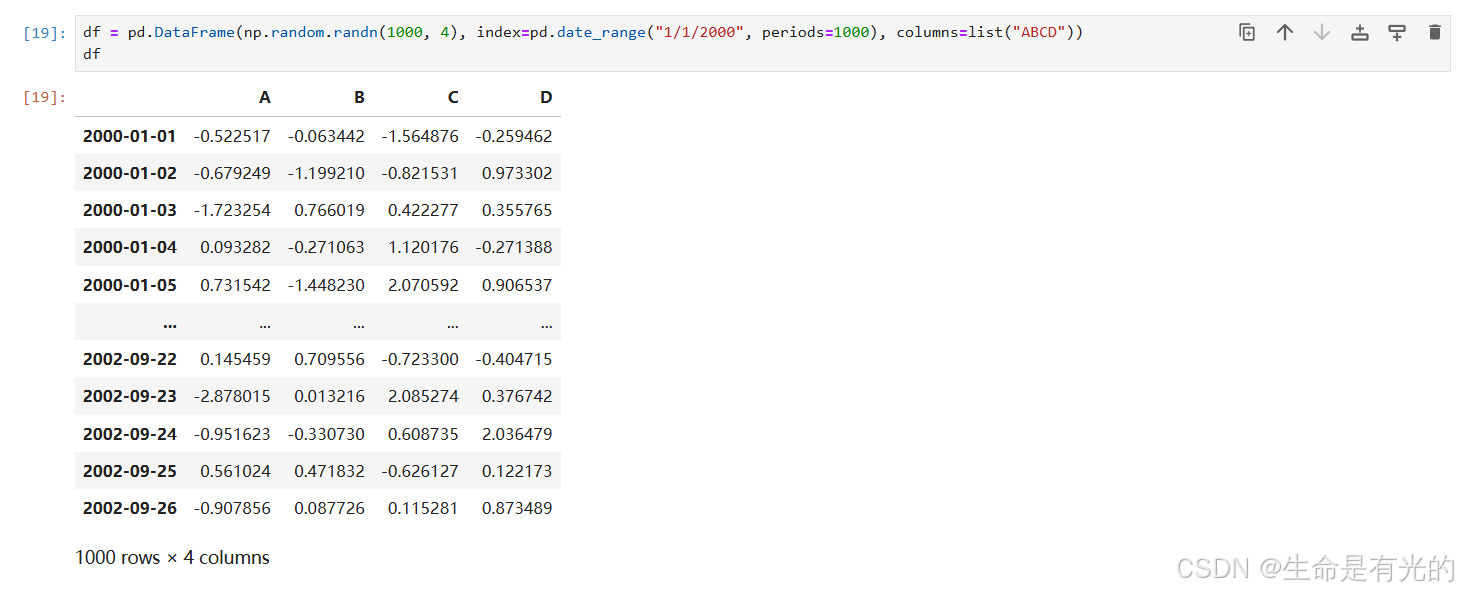Insert a cell above icon
Image resolution: width=1459 pixels, height=594 pixels.
1360,32
